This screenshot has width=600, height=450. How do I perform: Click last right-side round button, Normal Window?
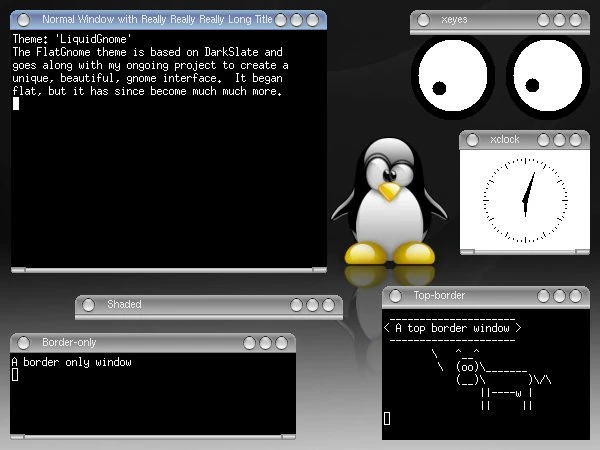(x=313, y=20)
